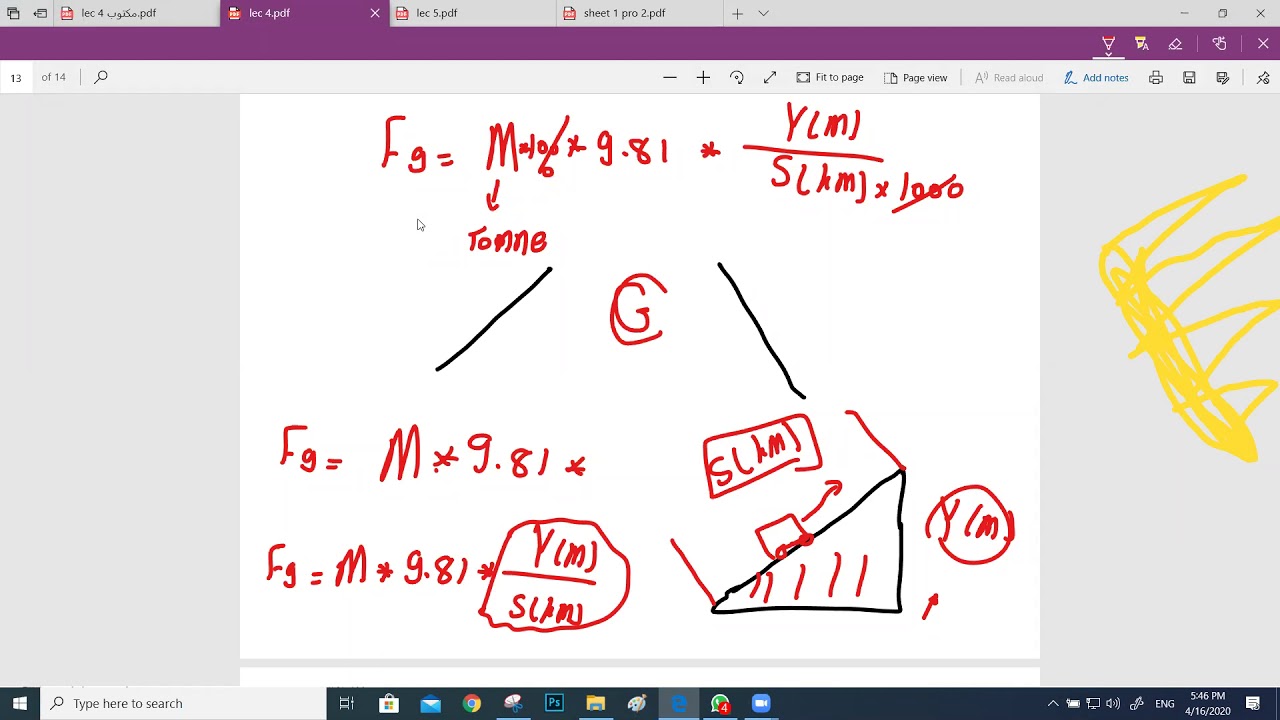Select the text highlighter tool

(1141, 44)
